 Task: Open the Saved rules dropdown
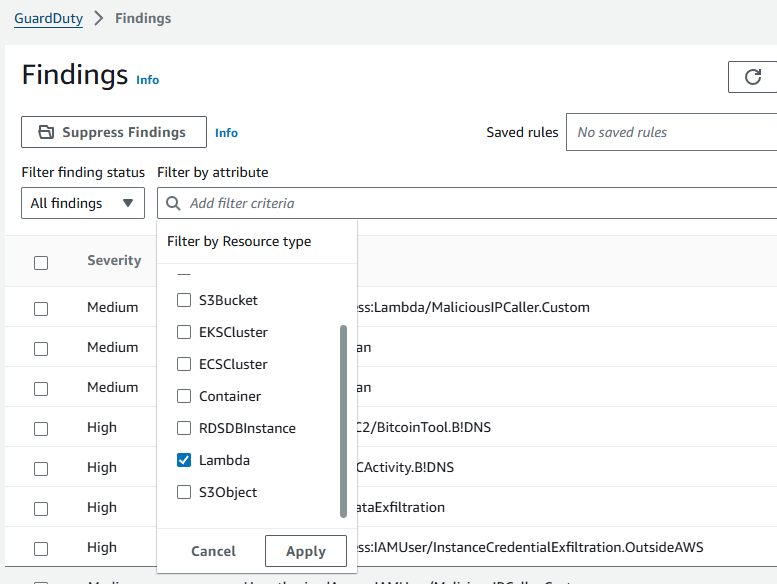pos(671,132)
